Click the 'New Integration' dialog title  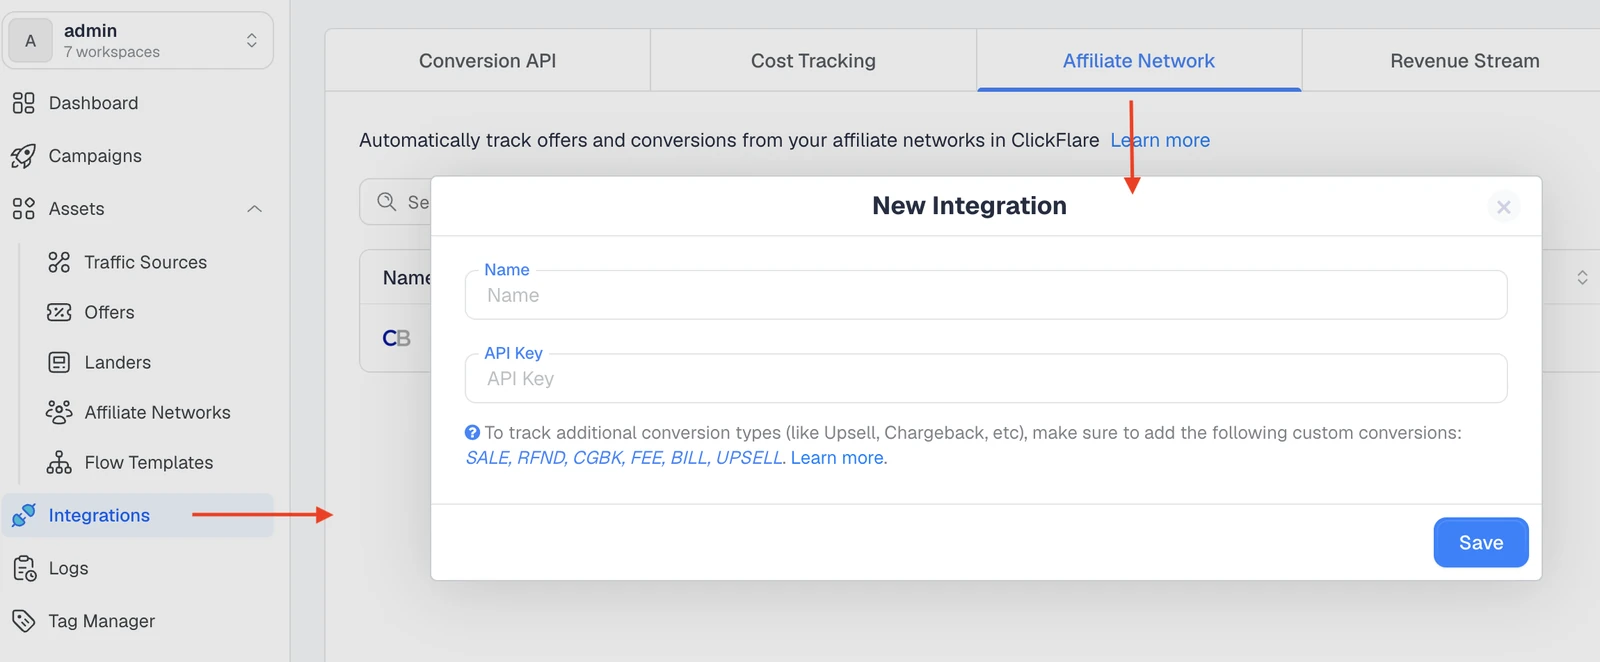click(969, 206)
